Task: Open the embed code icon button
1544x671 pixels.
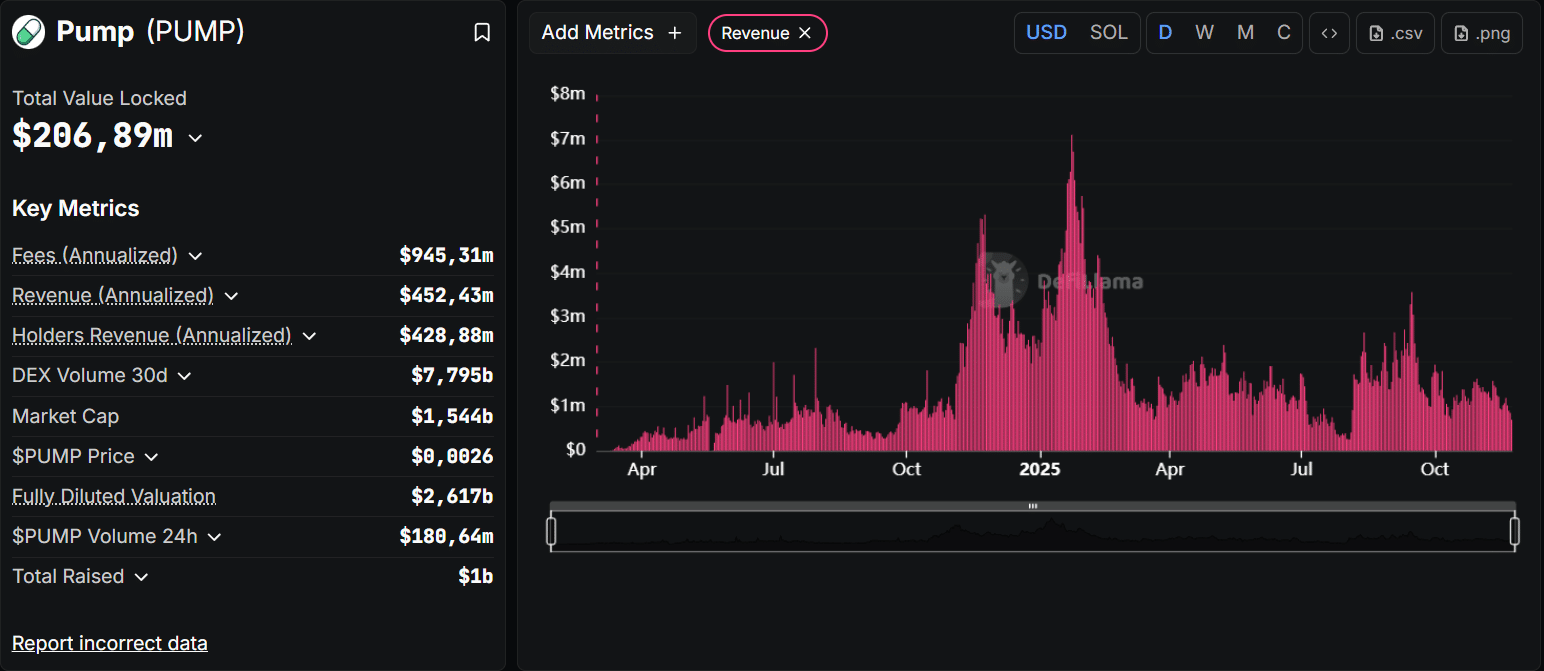Action: coord(1329,33)
